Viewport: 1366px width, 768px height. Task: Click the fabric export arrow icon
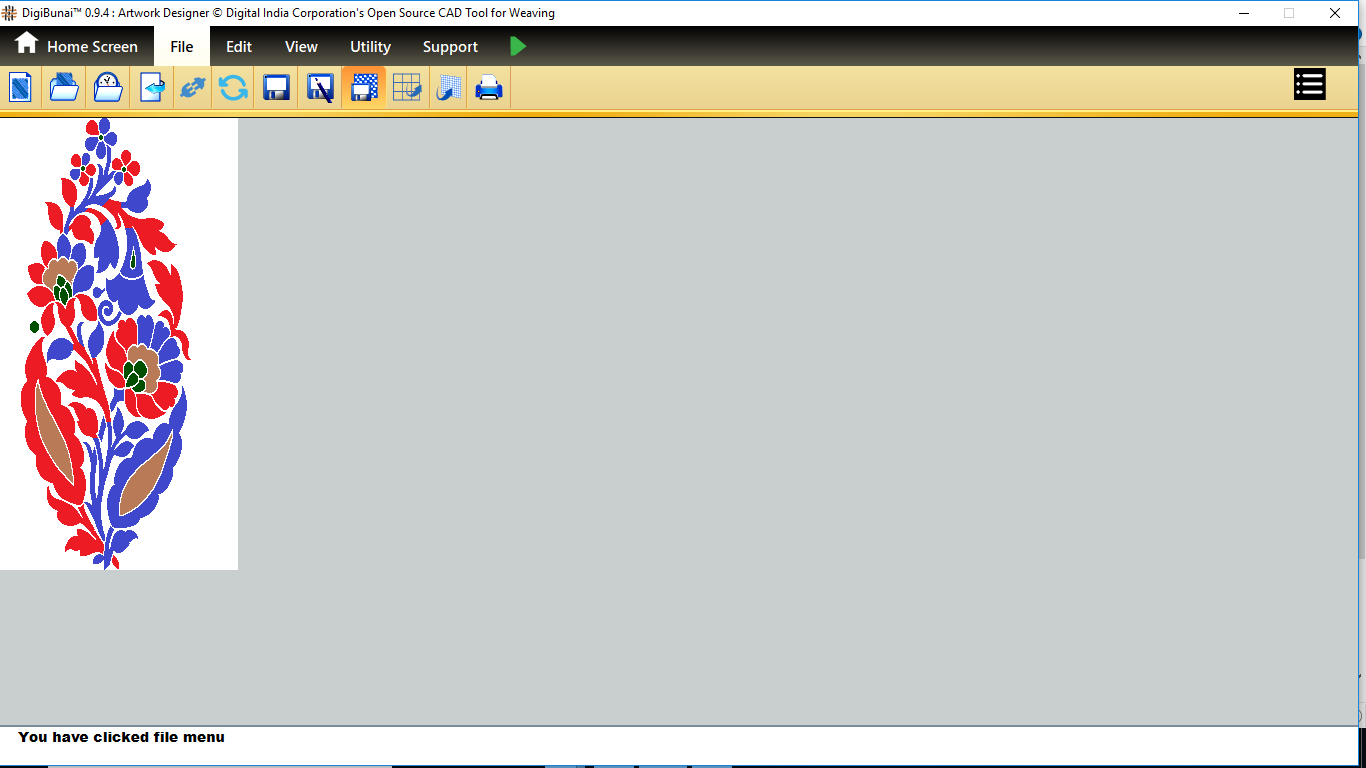pyautogui.click(x=449, y=88)
